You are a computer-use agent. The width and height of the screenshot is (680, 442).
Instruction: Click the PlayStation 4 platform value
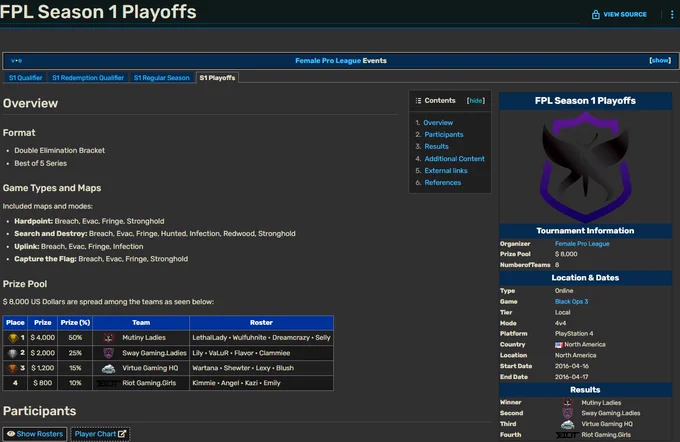tap(574, 334)
